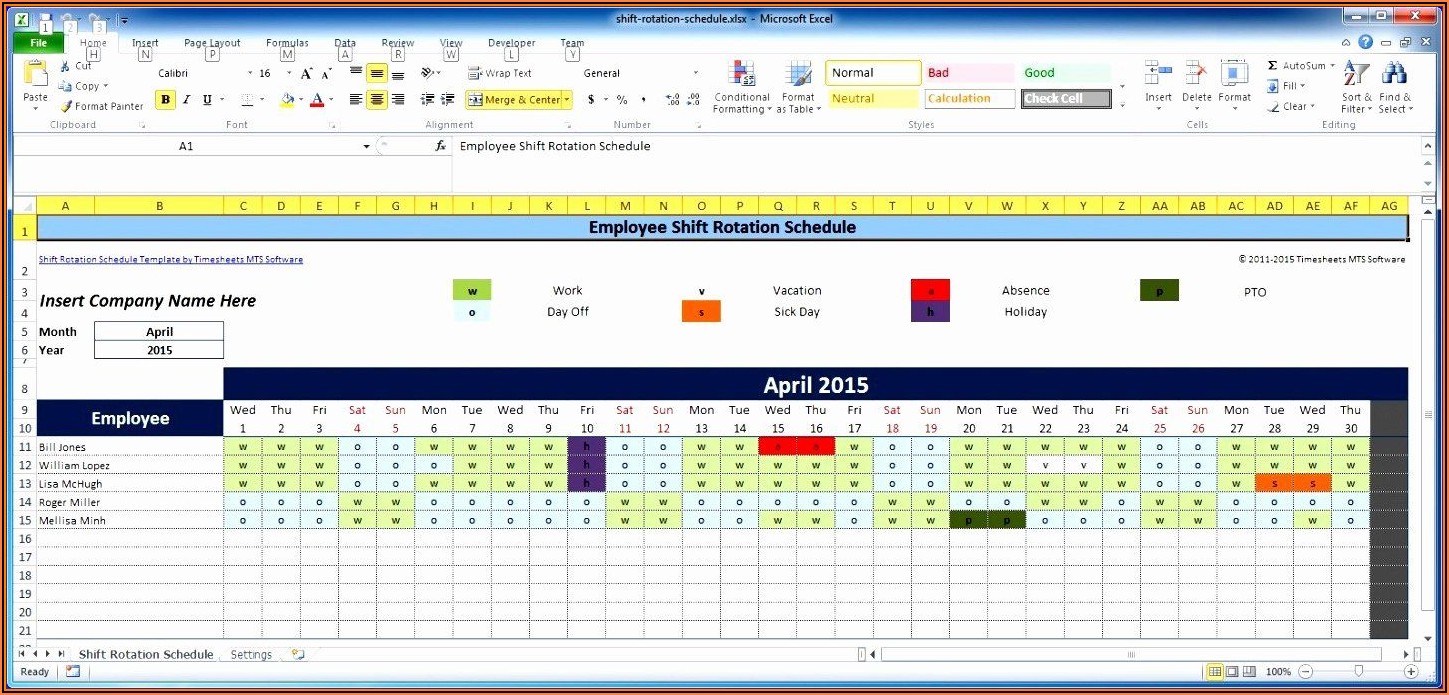This screenshot has width=1449, height=695.
Task: Switch to the Page Layout tab
Action: [x=212, y=43]
